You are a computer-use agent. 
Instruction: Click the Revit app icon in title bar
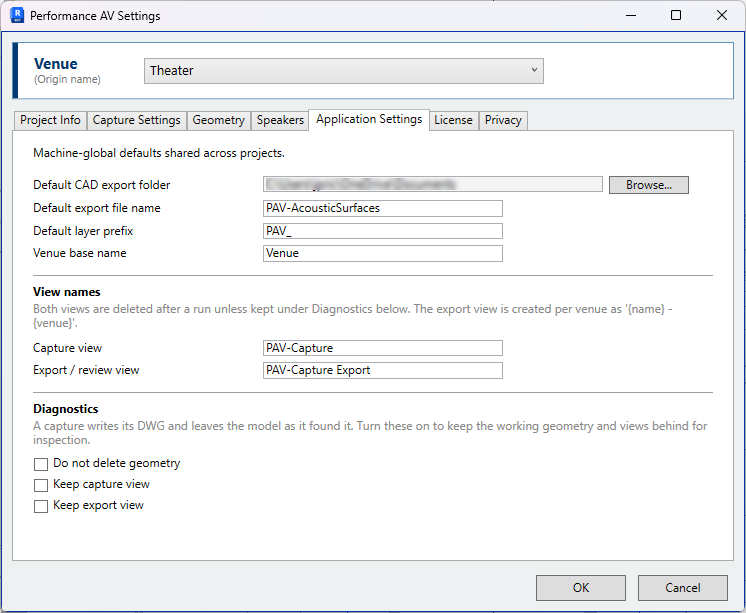coord(17,15)
